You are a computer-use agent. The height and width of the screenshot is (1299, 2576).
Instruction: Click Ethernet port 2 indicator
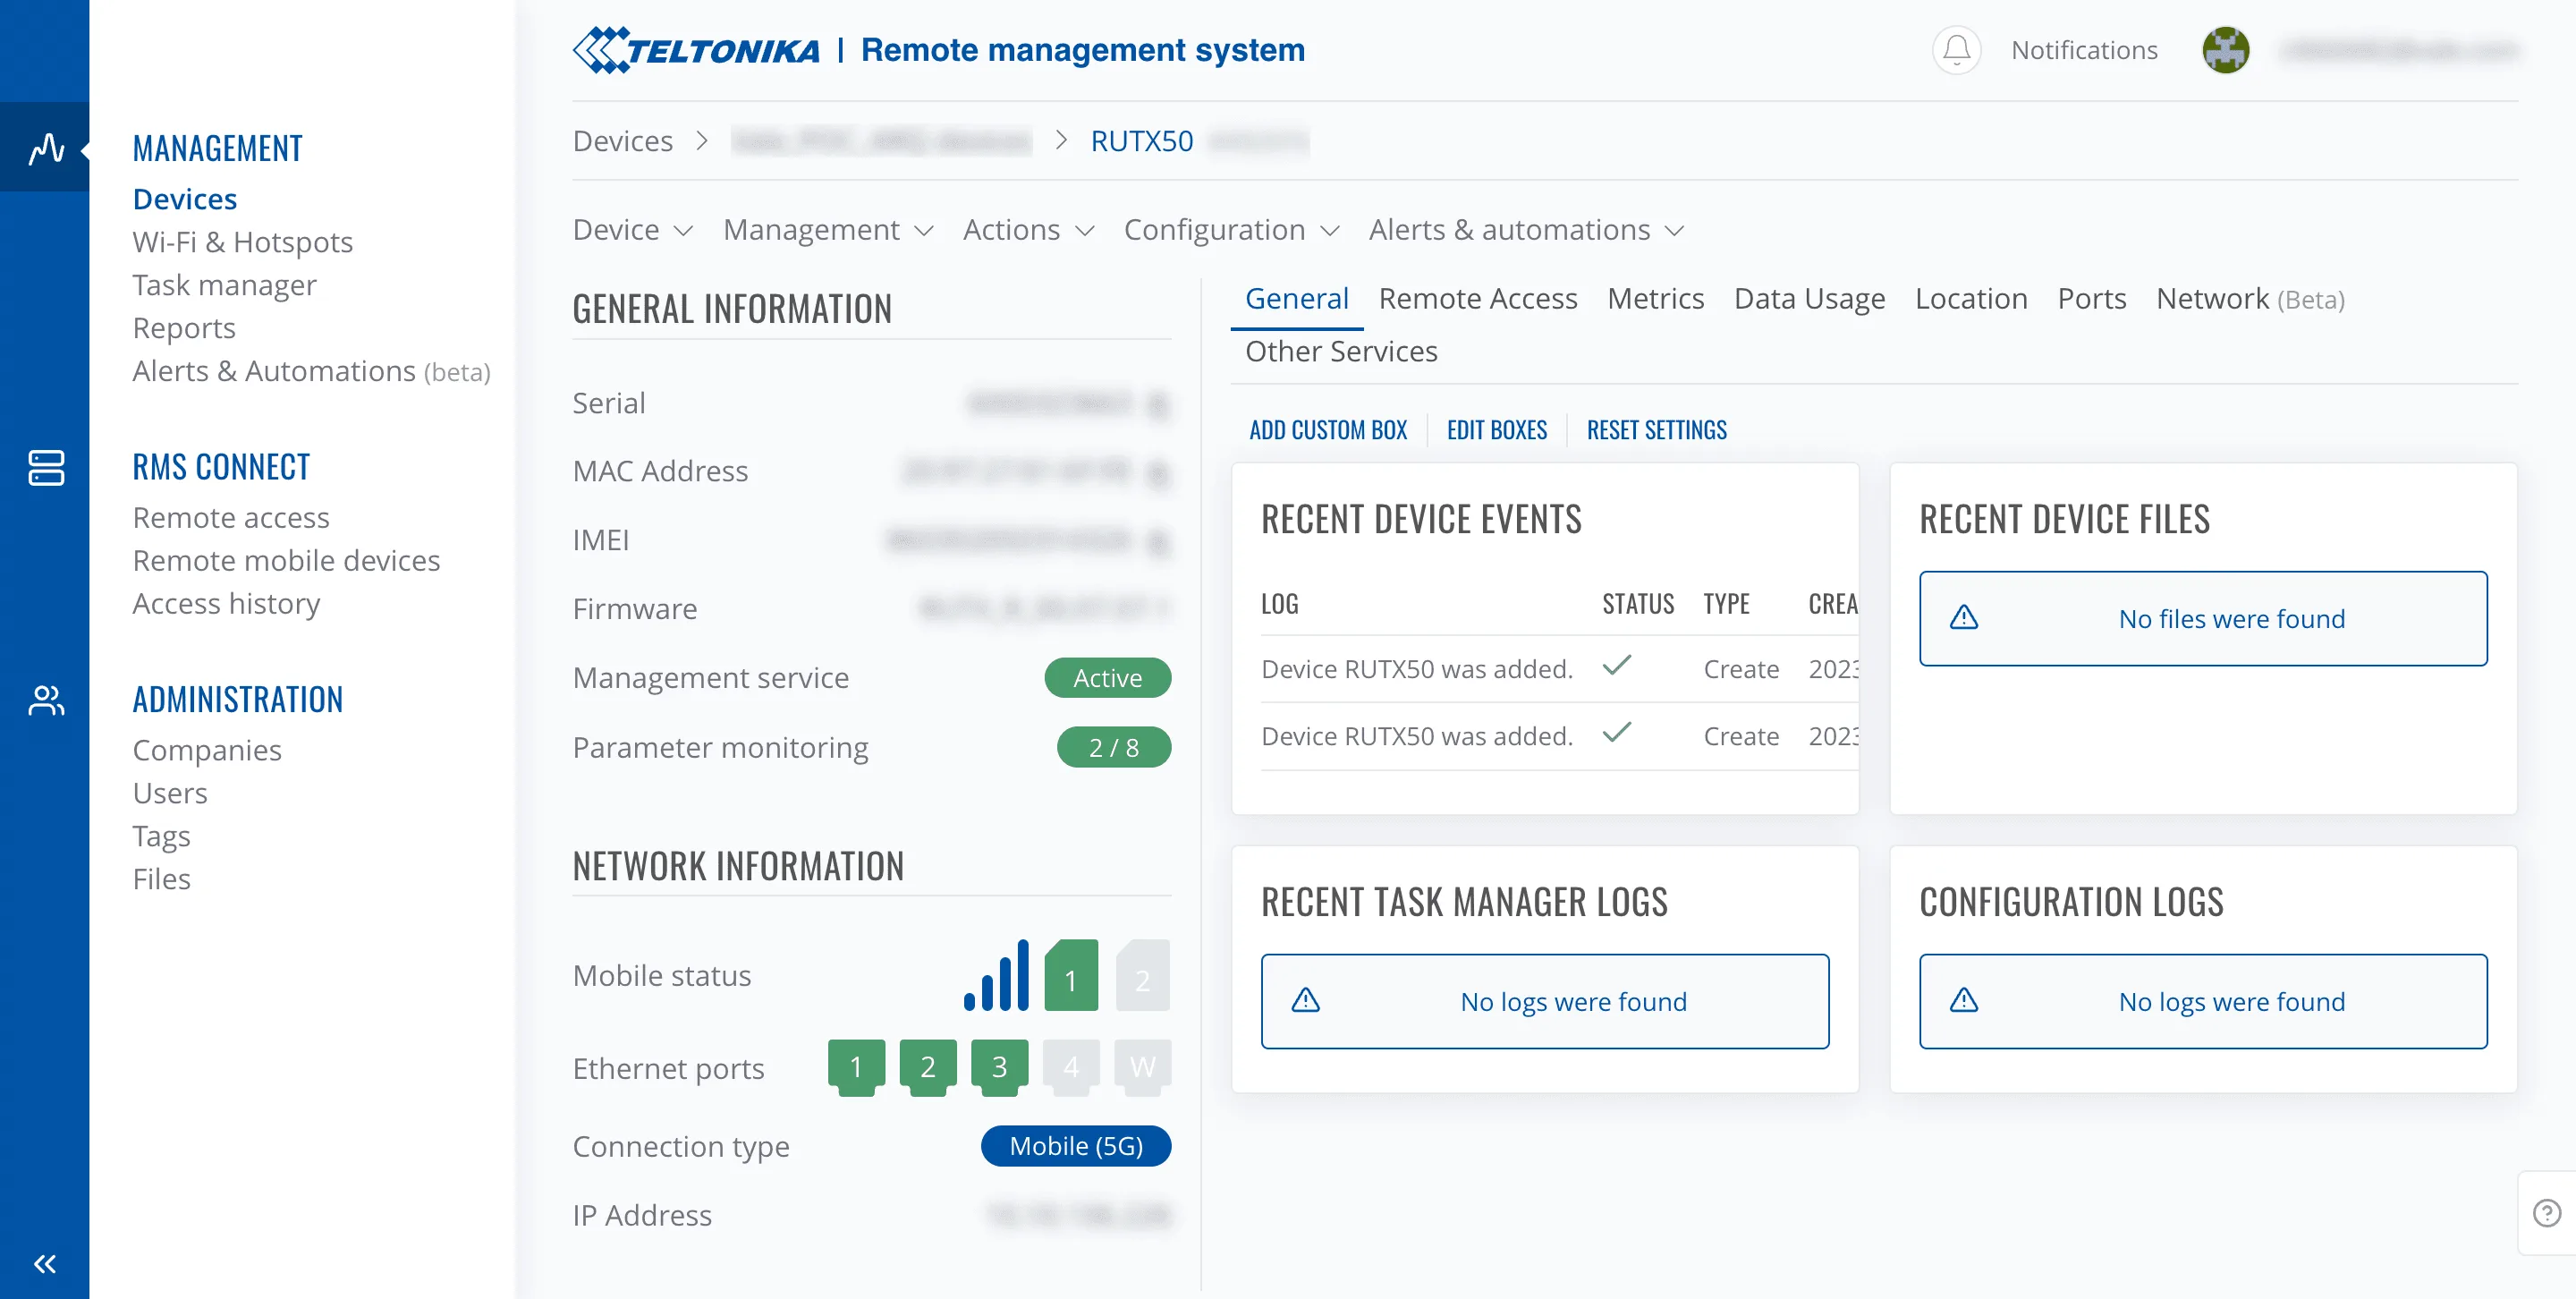(928, 1067)
